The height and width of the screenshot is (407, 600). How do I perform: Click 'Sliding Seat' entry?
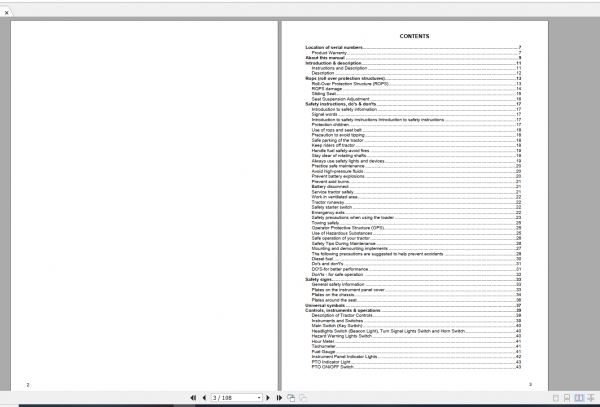click(324, 94)
